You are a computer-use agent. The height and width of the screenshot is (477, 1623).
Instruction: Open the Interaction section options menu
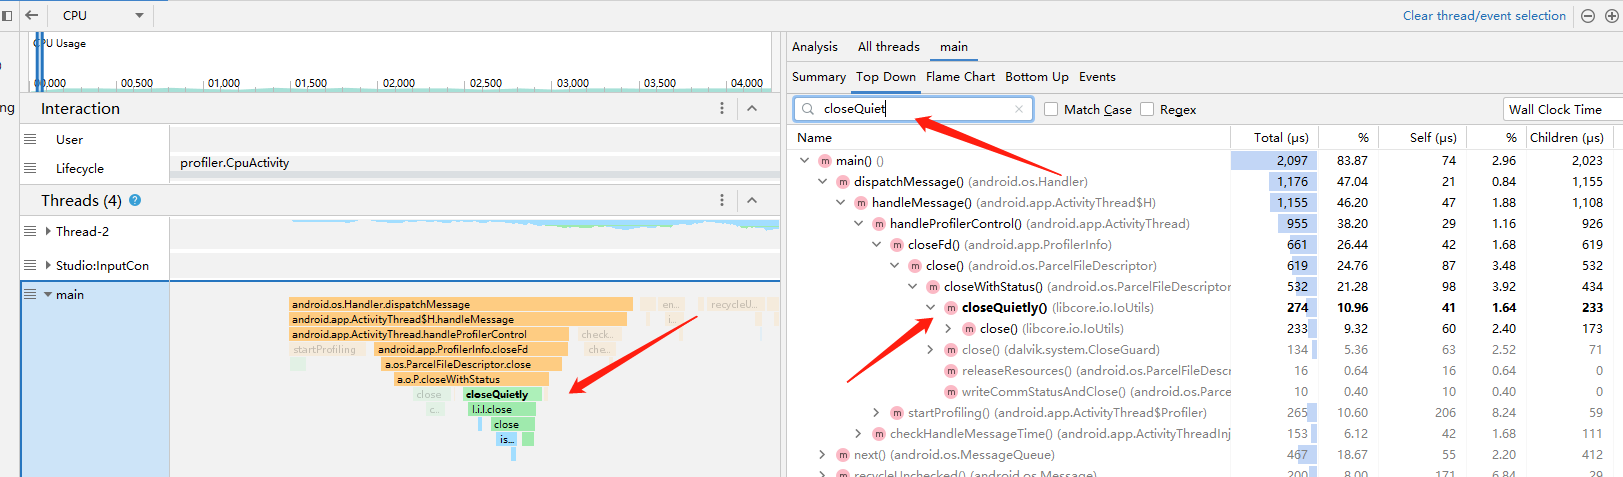(722, 108)
